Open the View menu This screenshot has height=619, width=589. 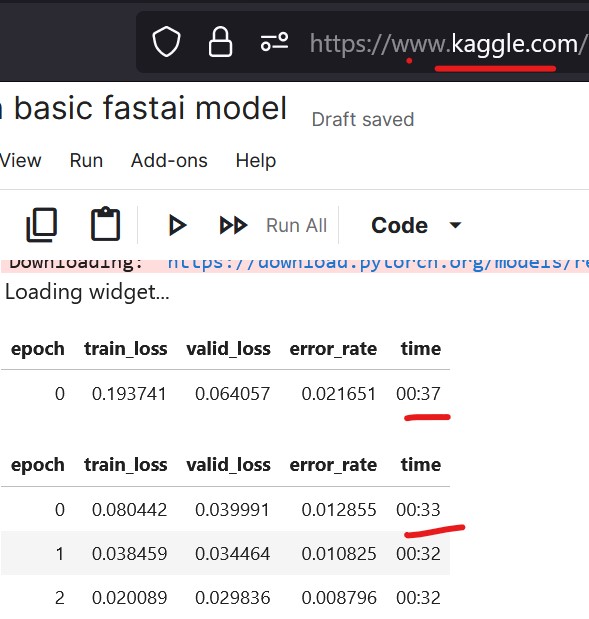coord(21,161)
